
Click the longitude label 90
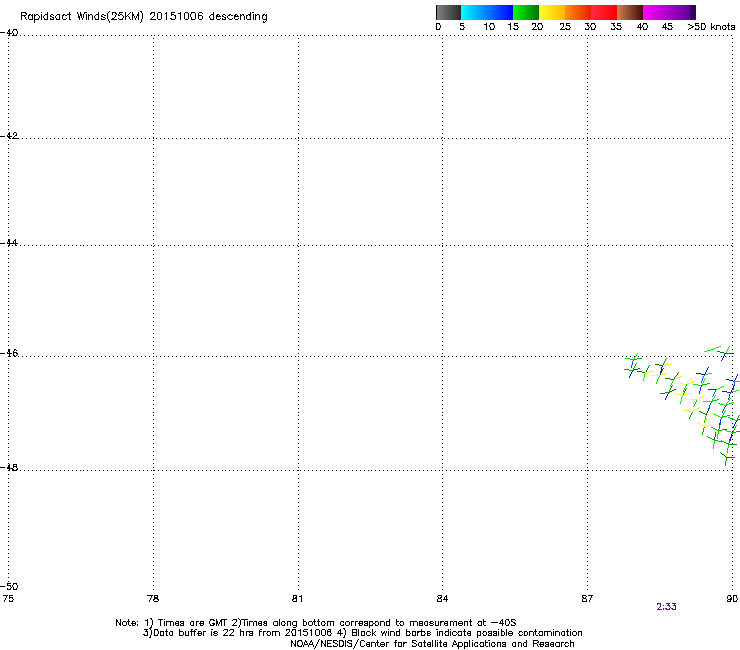[x=732, y=599]
